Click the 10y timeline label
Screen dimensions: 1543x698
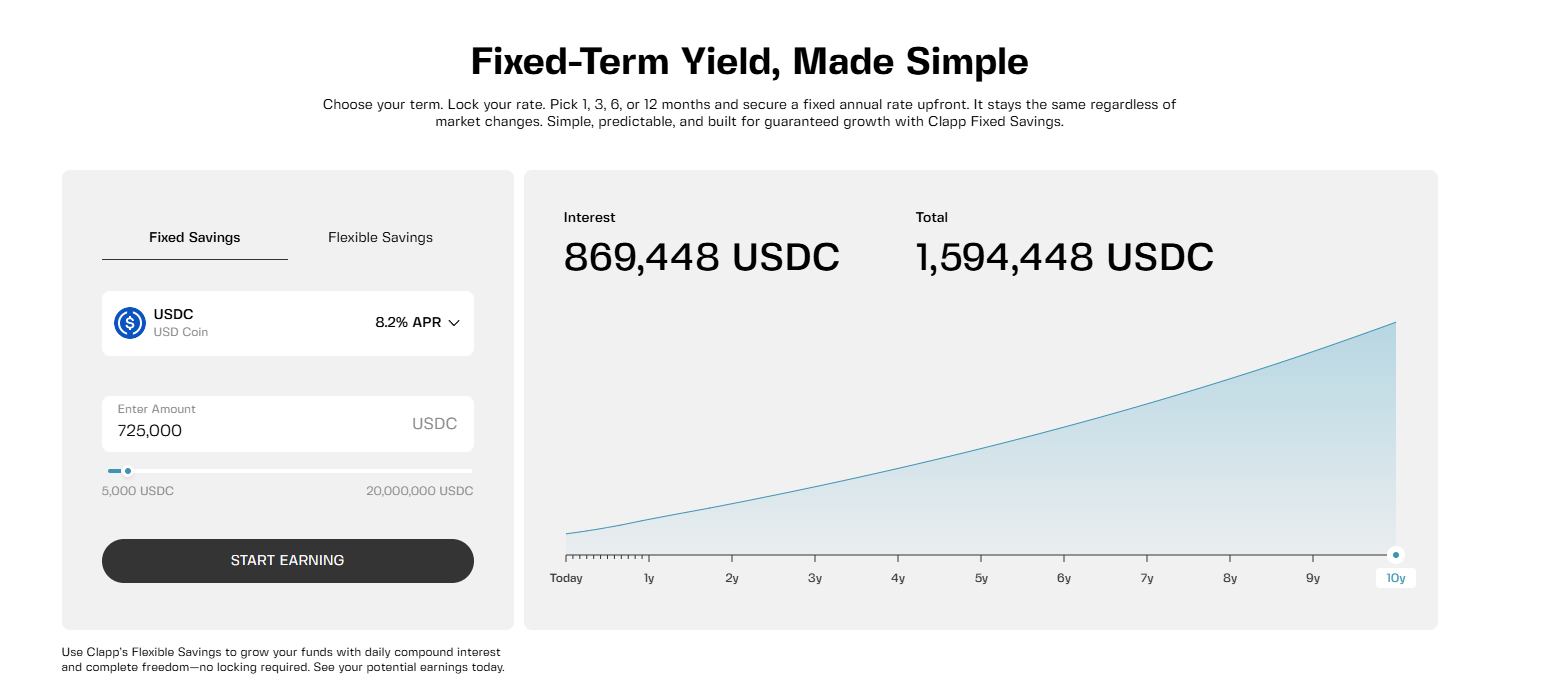(1396, 578)
